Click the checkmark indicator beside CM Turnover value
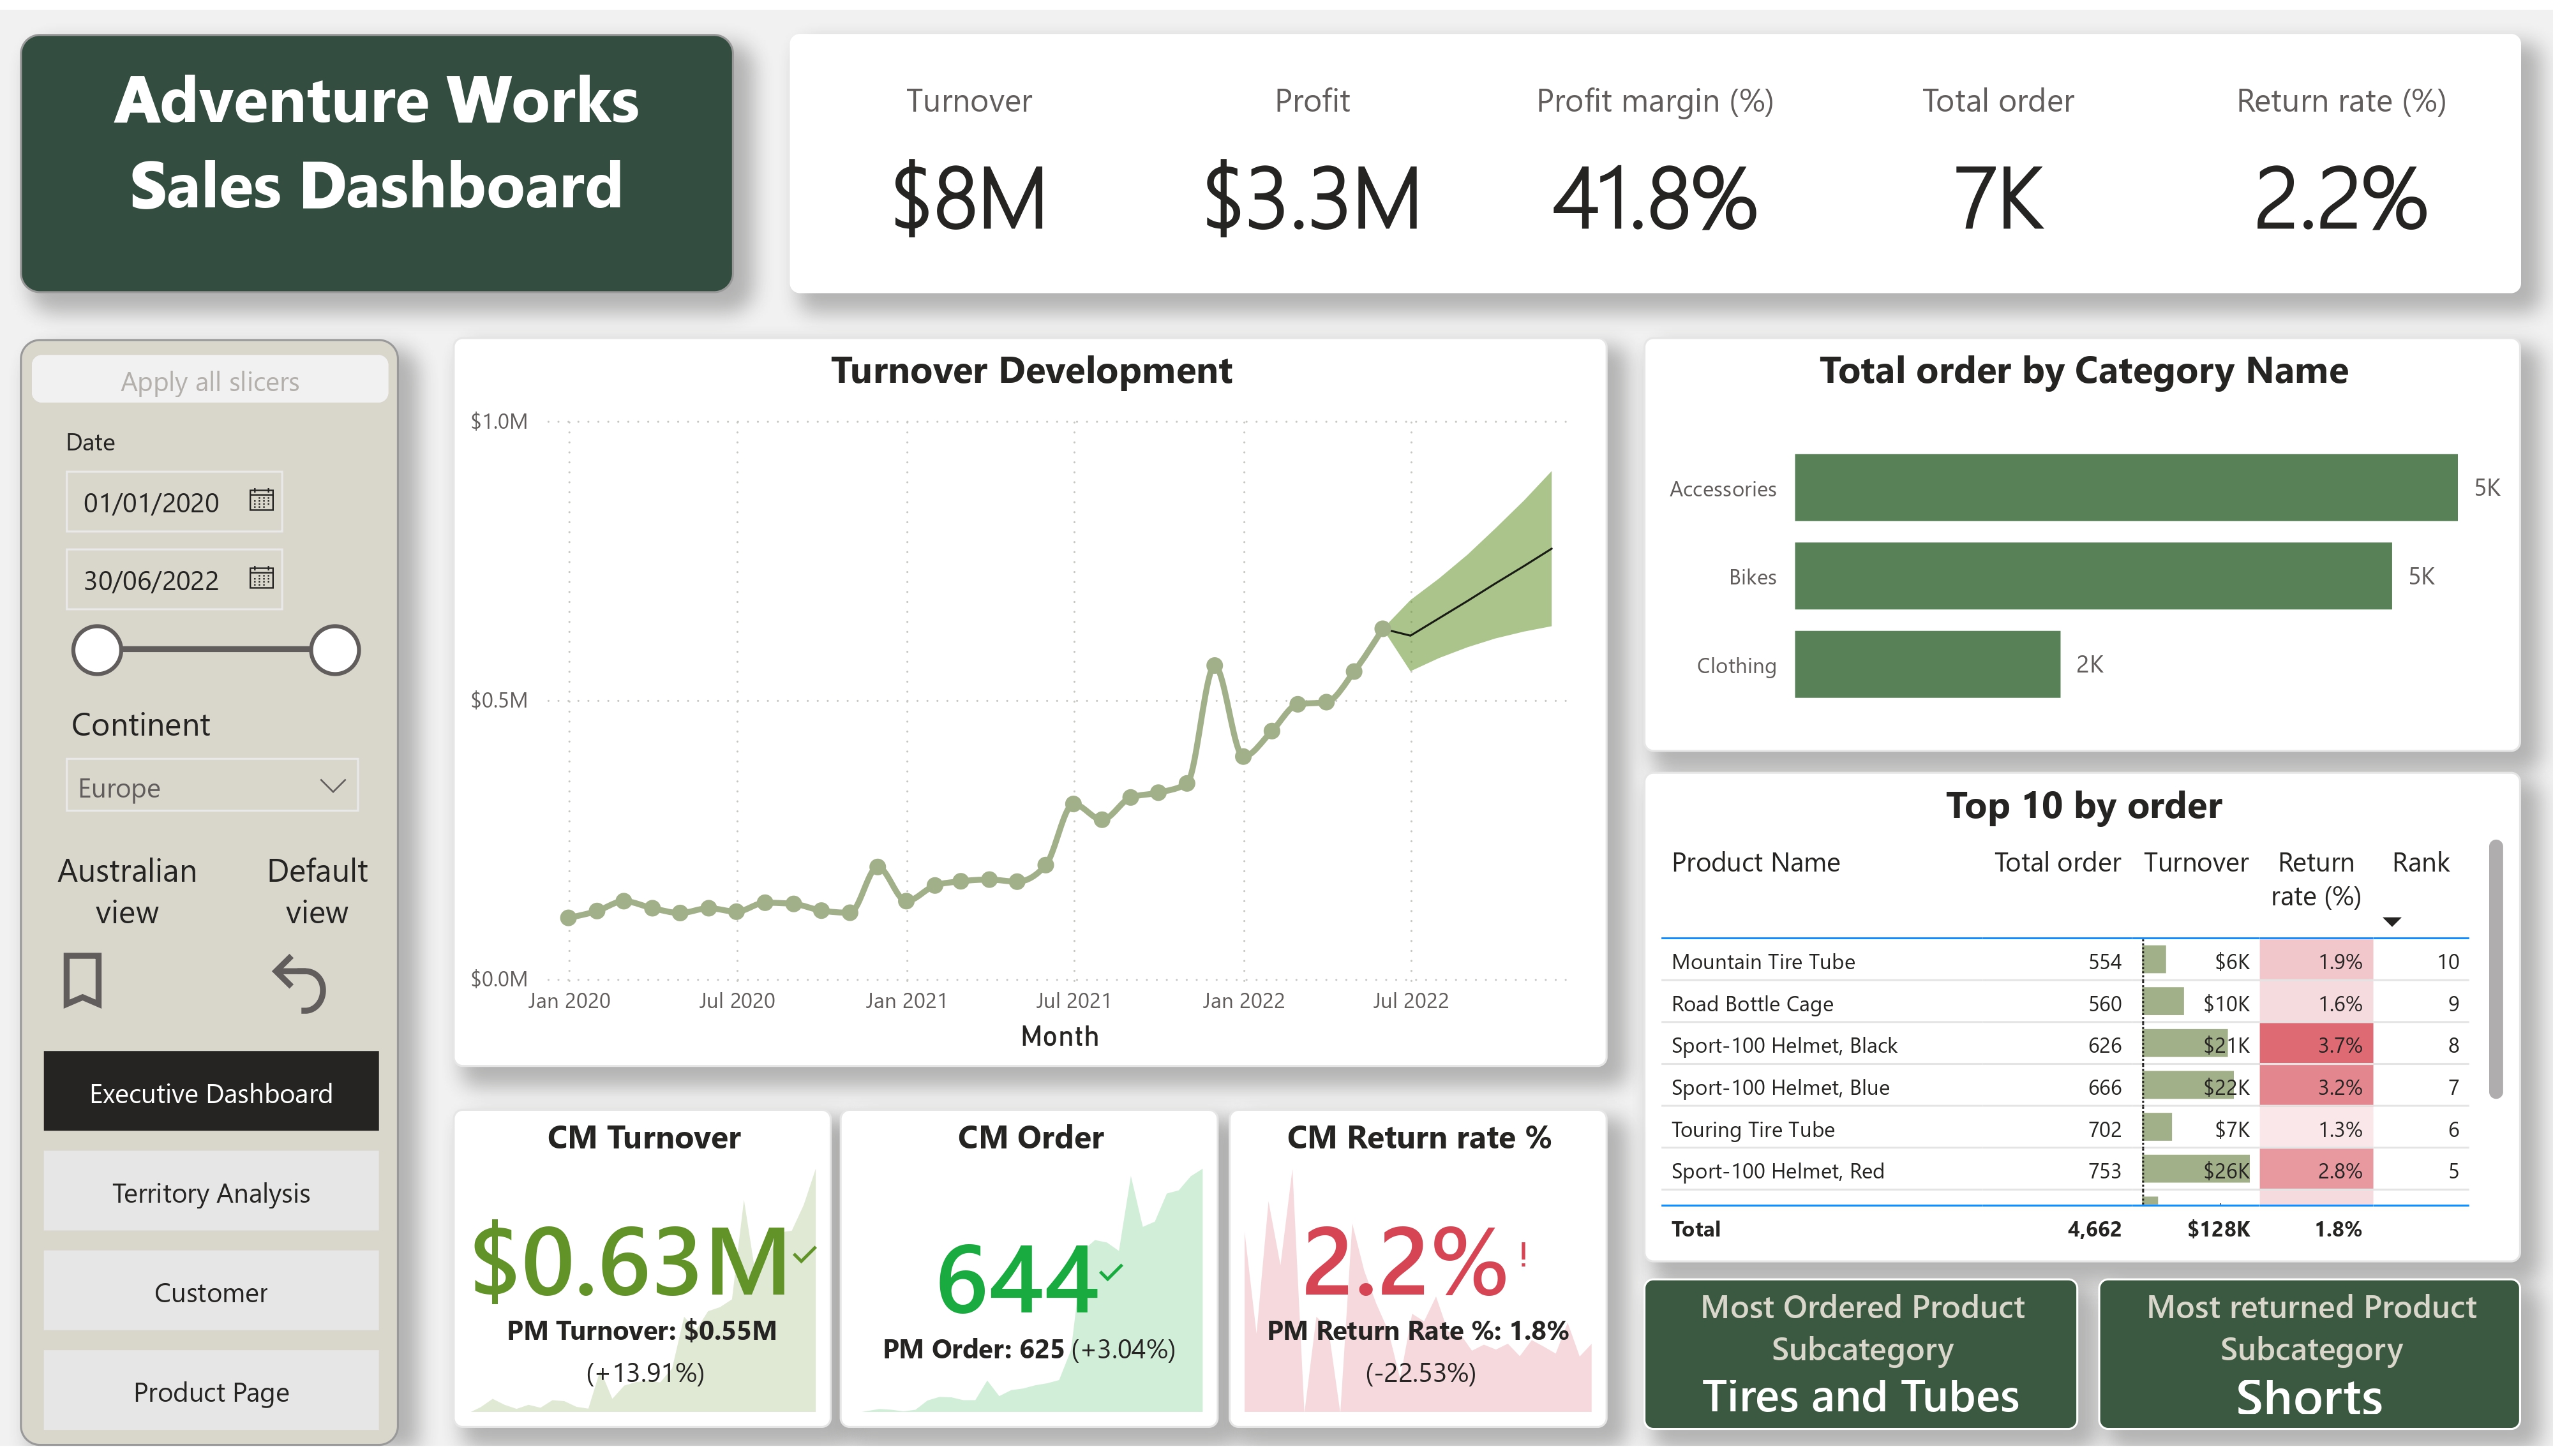 coord(805,1253)
